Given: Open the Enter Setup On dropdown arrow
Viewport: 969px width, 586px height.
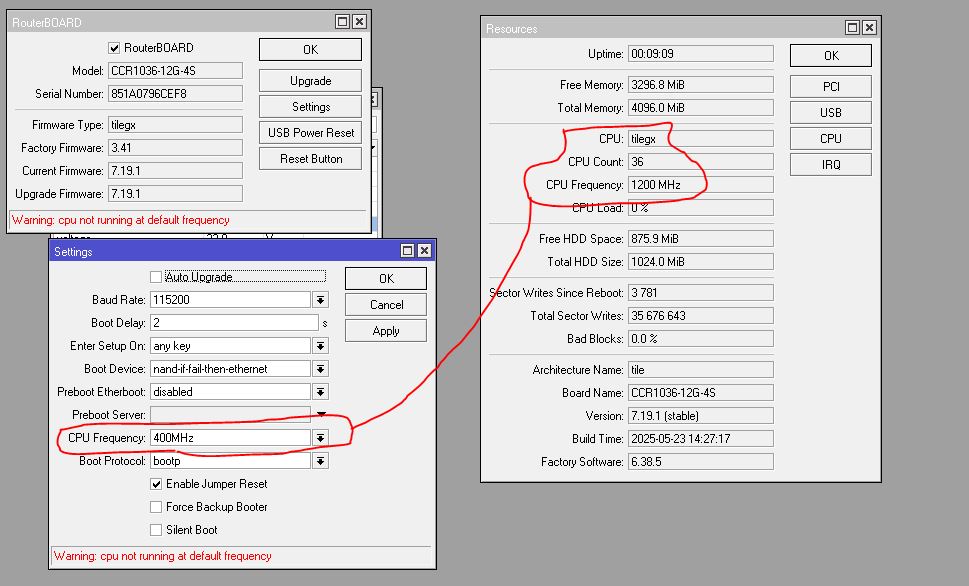Looking at the screenshot, I should pyautogui.click(x=320, y=346).
